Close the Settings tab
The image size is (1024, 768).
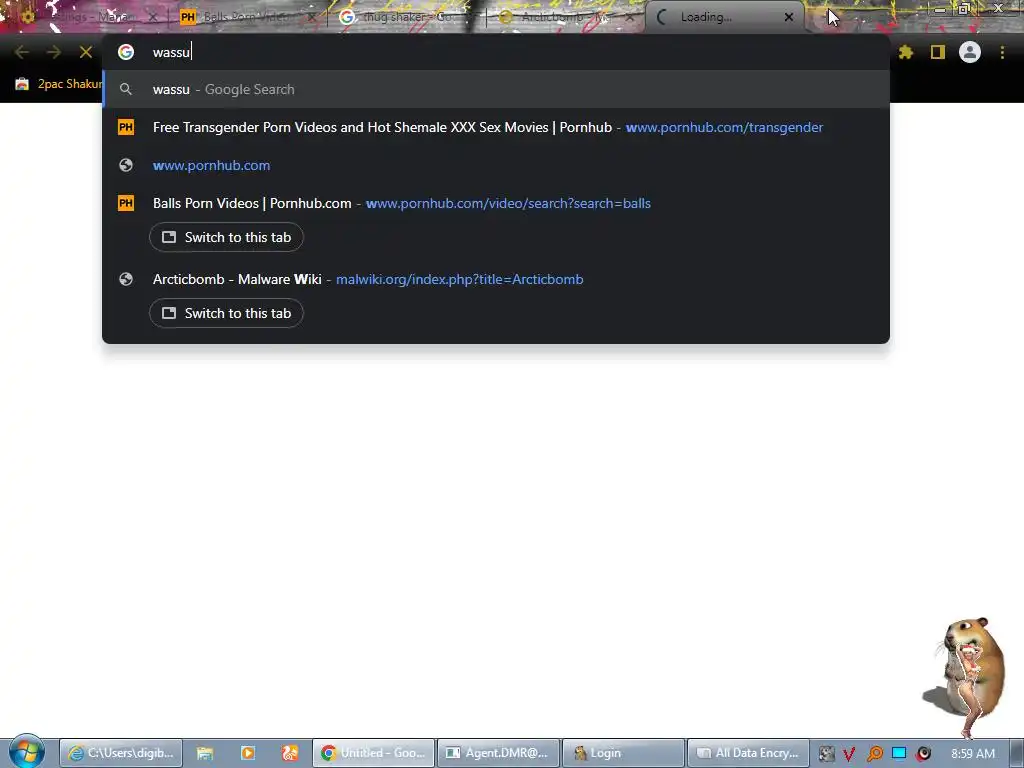[153, 17]
